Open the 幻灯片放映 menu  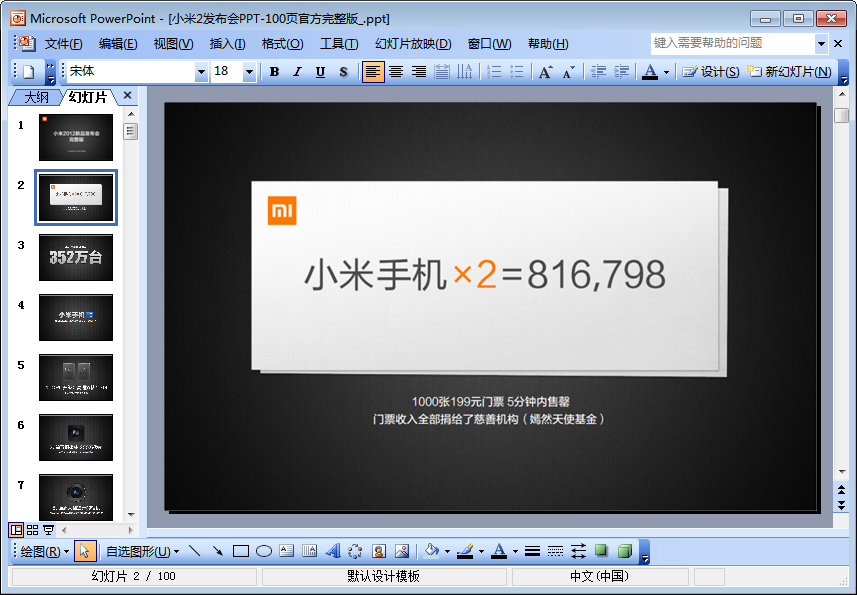(413, 44)
